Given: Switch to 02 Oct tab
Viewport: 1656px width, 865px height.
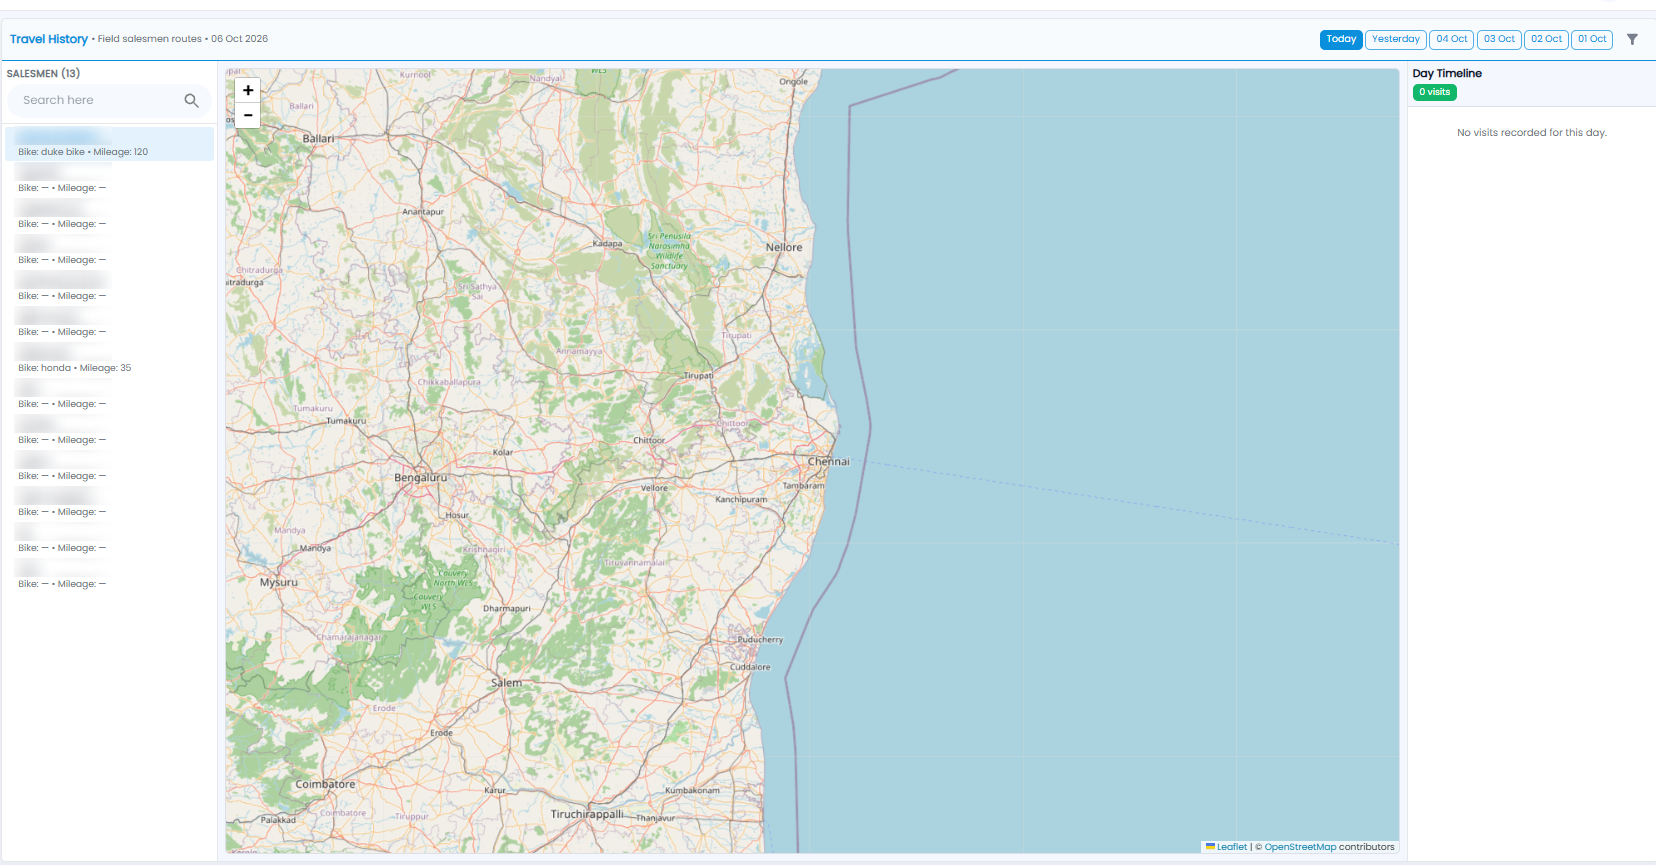Looking at the screenshot, I should [1546, 39].
